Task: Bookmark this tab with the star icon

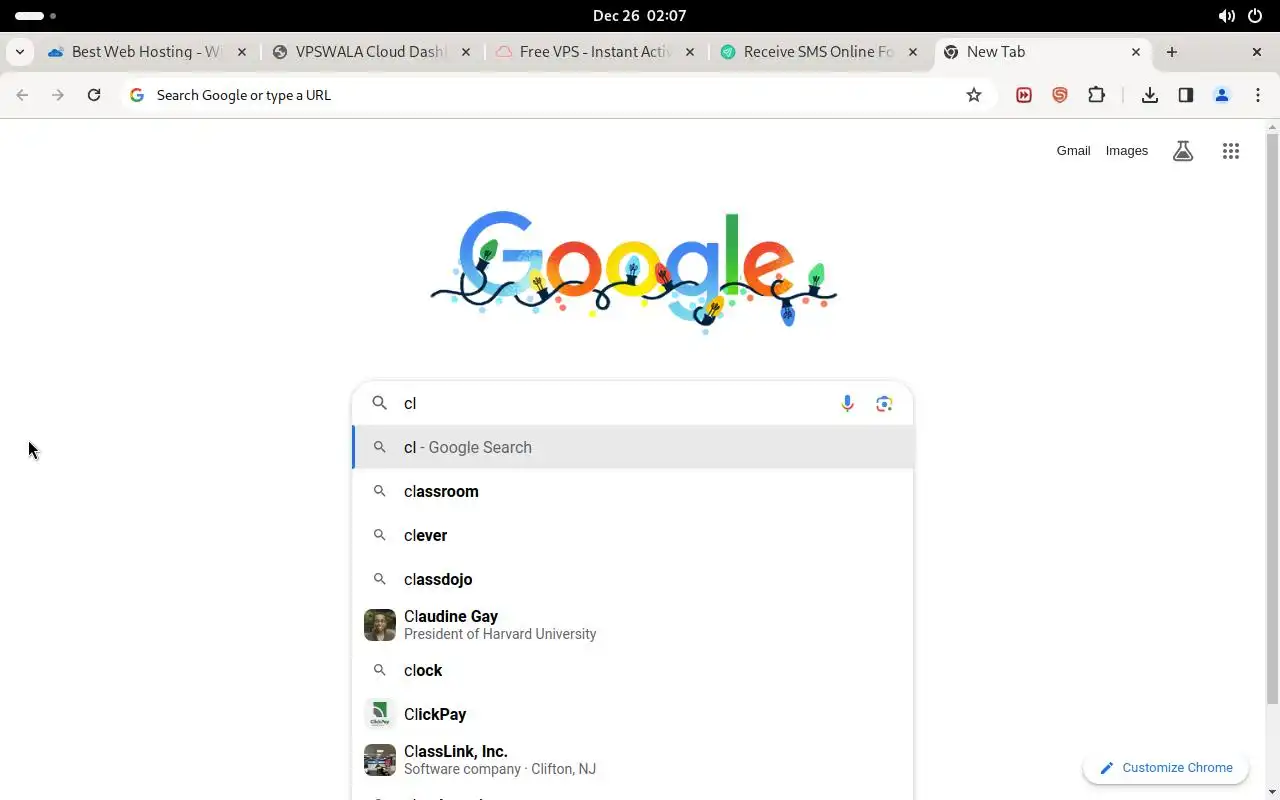Action: tap(974, 95)
